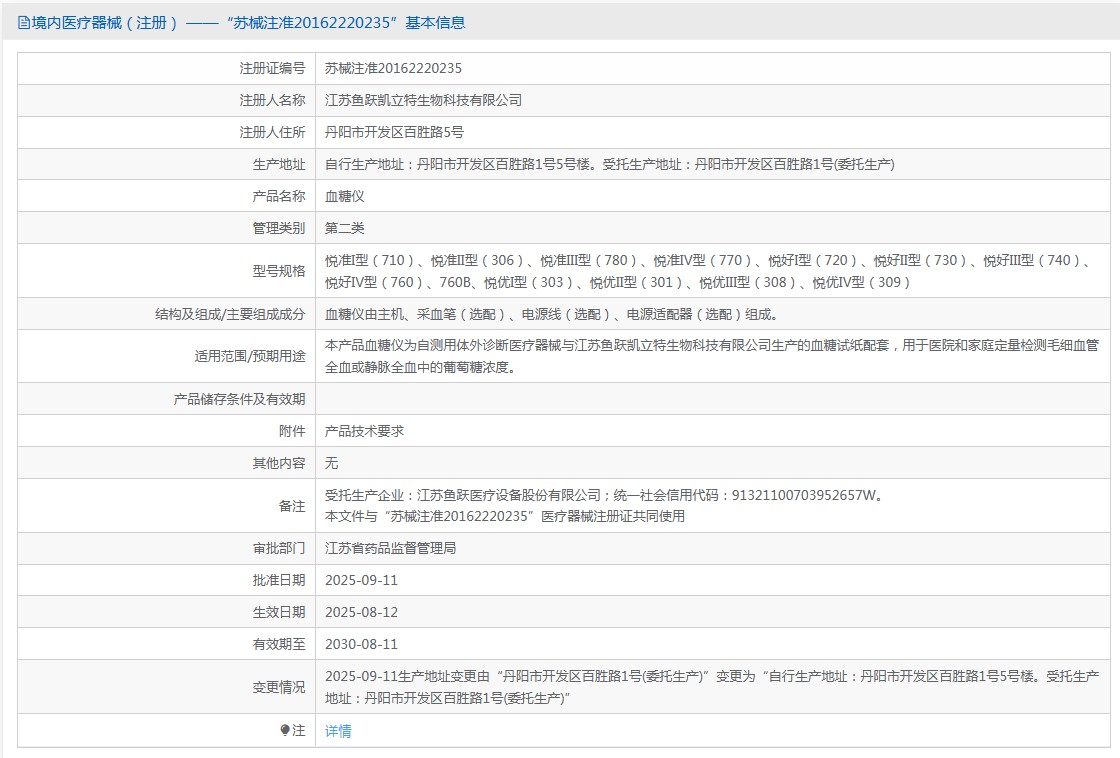Image resolution: width=1120 pixels, height=758 pixels.
Task: Click registrant name 江苏鱼跃凯立特生物科技有限公司
Action: (423, 101)
